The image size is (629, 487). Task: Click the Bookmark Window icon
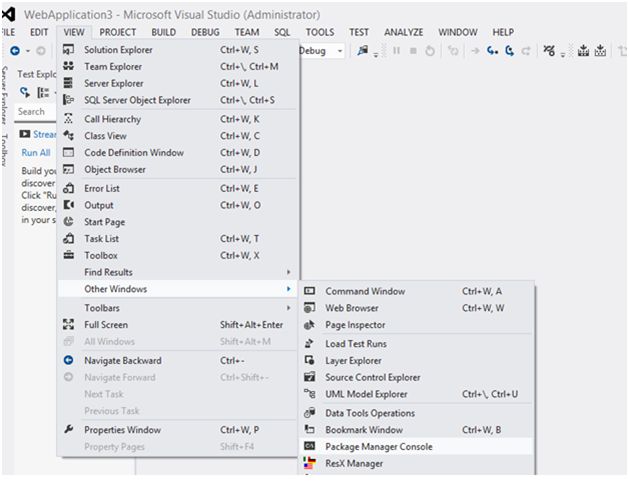[309, 429]
